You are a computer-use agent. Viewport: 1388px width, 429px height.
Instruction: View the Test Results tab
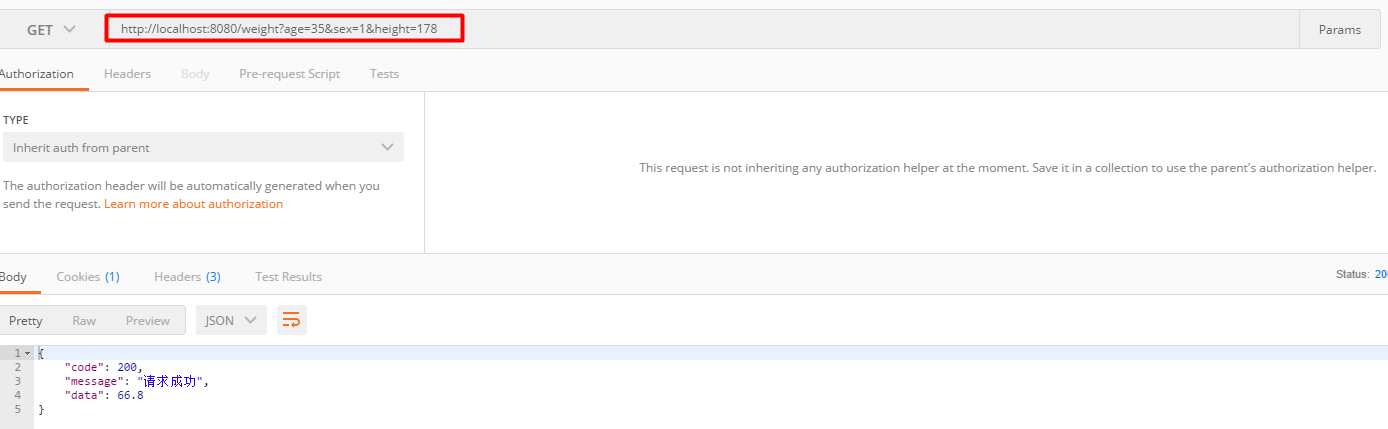[288, 276]
